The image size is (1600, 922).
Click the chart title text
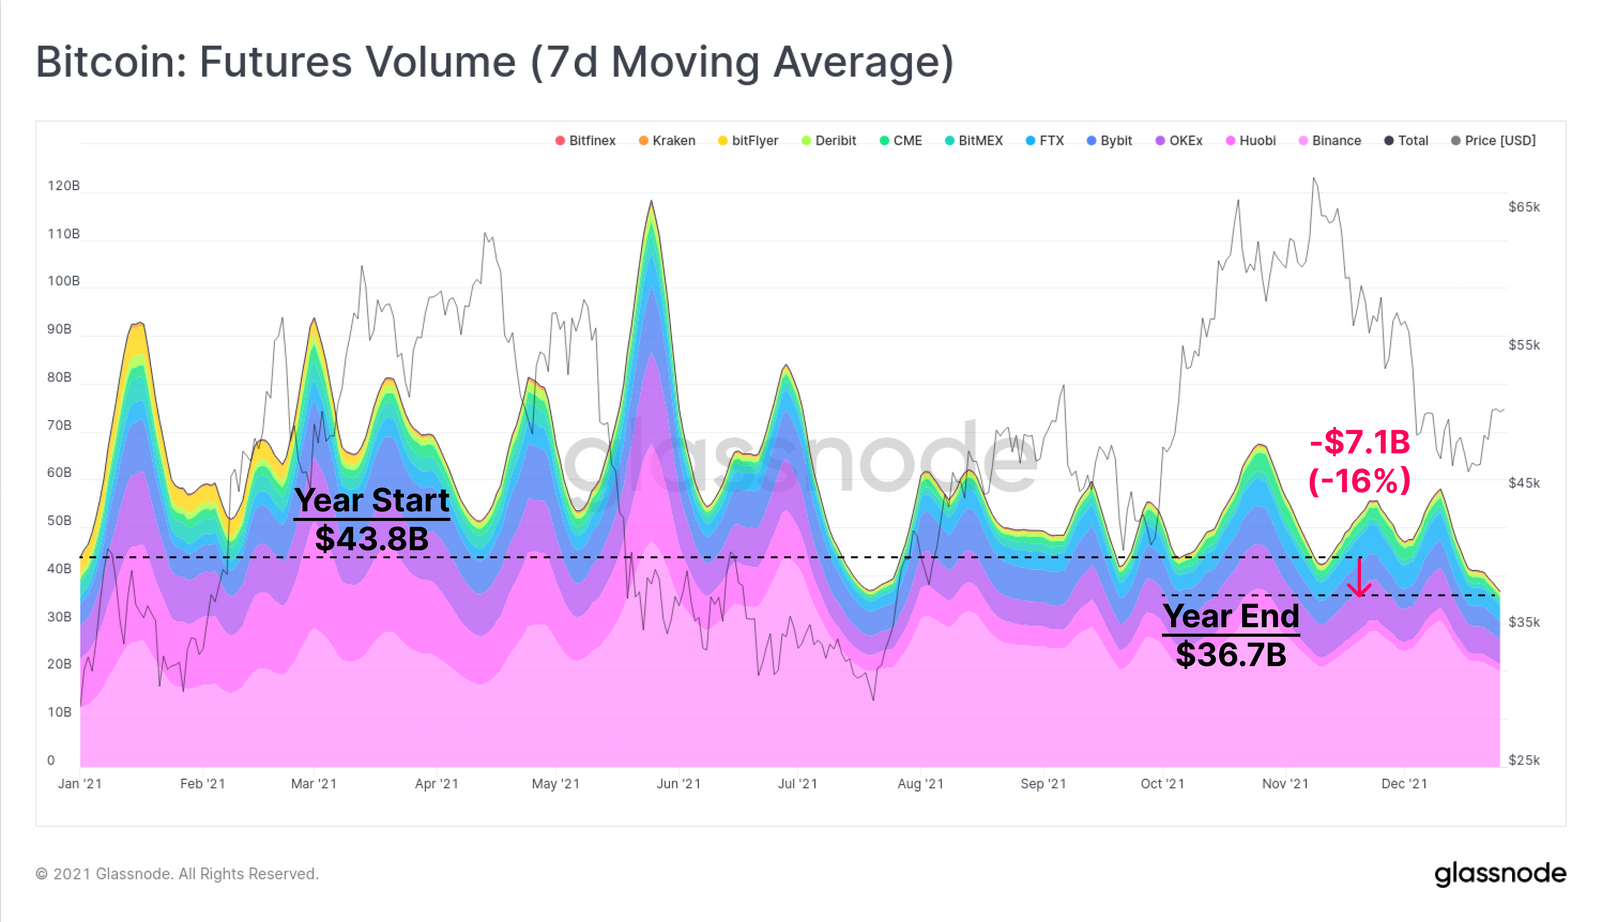495,62
